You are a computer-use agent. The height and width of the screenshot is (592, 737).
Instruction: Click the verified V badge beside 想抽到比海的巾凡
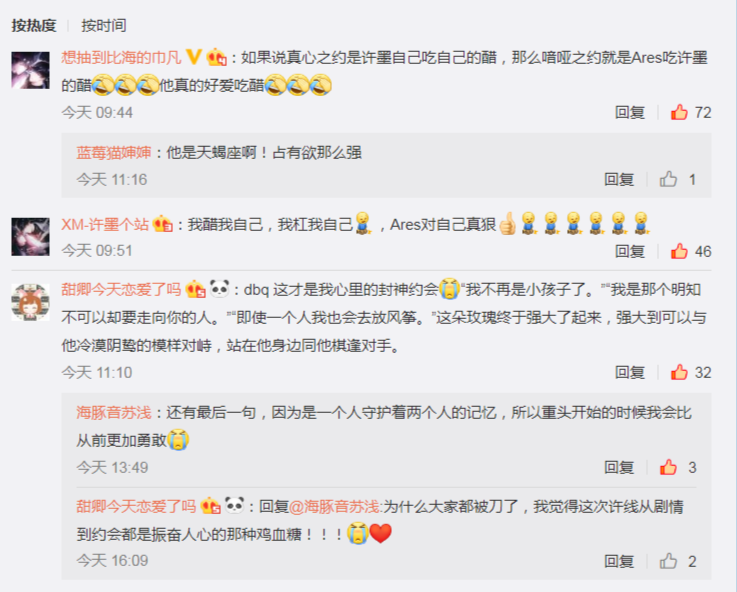(194, 57)
